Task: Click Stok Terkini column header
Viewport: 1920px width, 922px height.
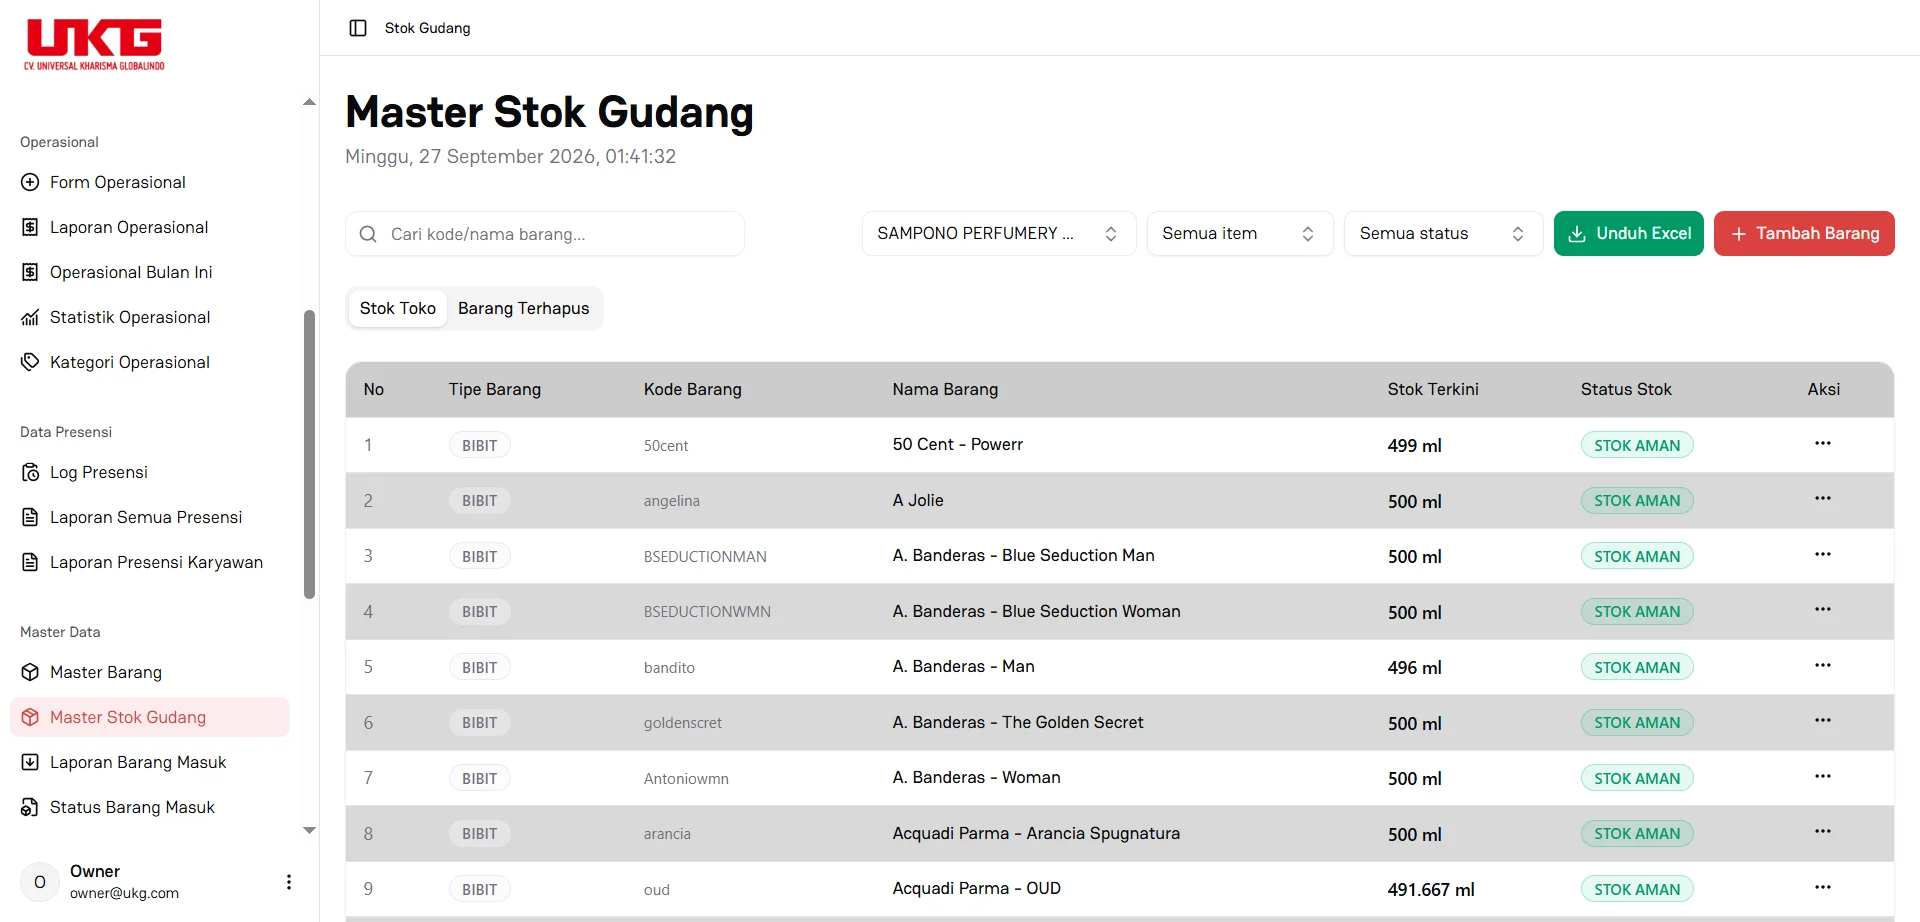Action: (x=1433, y=389)
